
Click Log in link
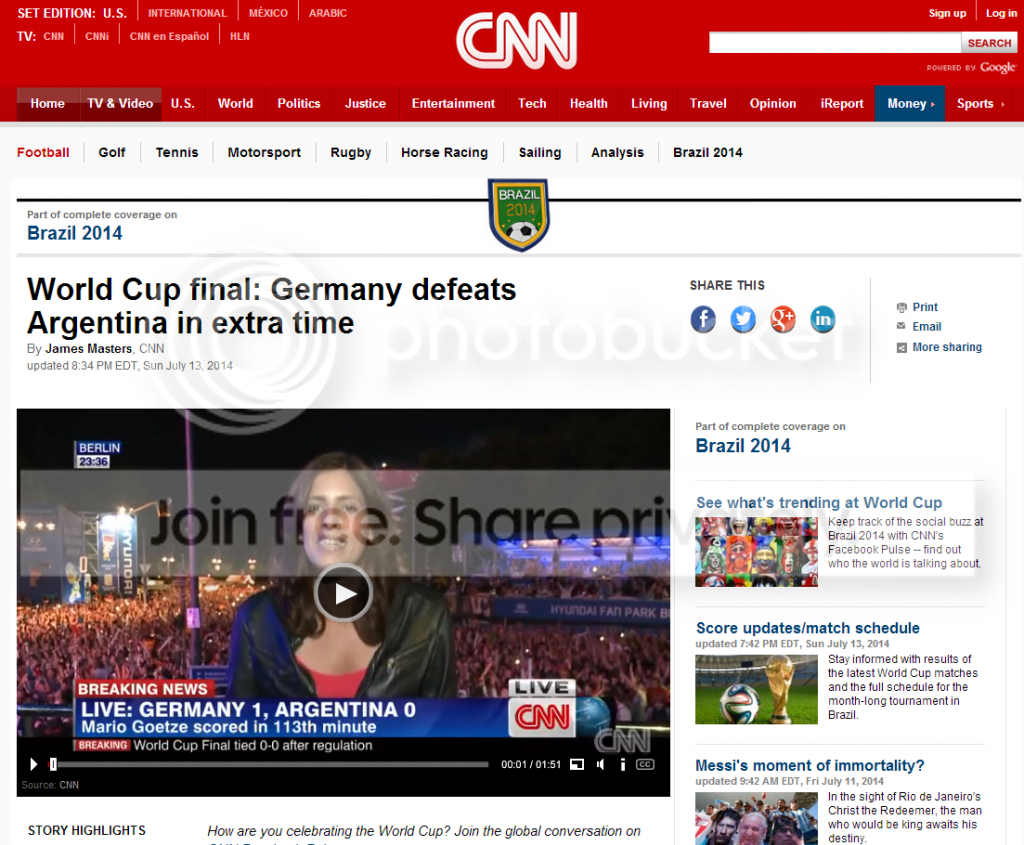(1001, 13)
